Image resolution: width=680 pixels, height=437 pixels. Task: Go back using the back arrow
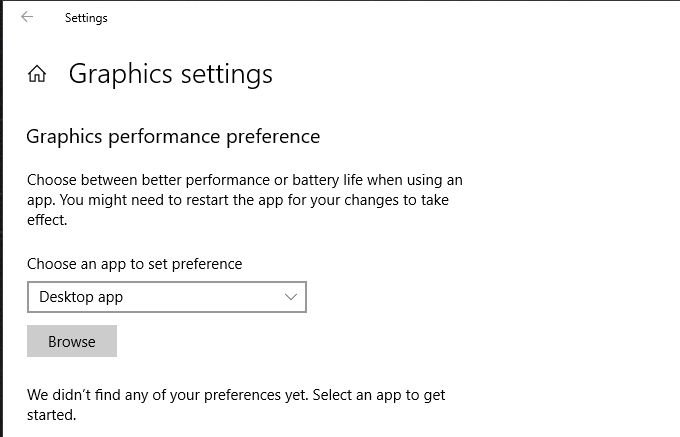27,17
